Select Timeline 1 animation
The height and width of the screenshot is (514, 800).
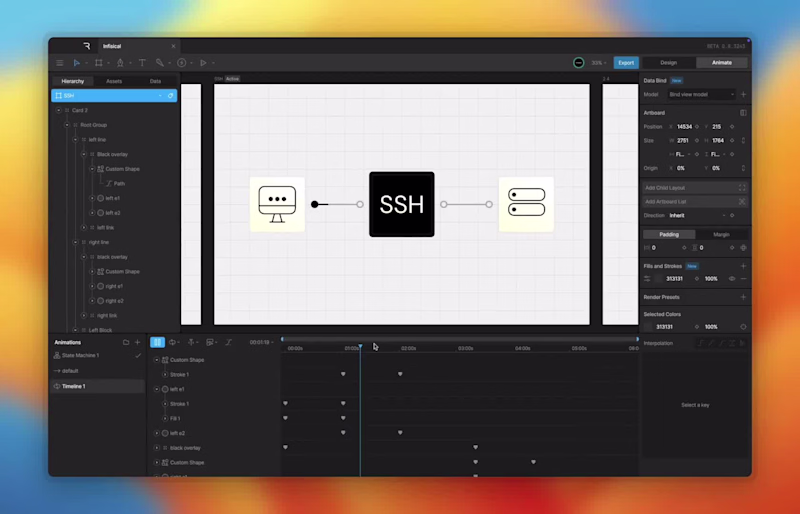pyautogui.click(x=97, y=386)
